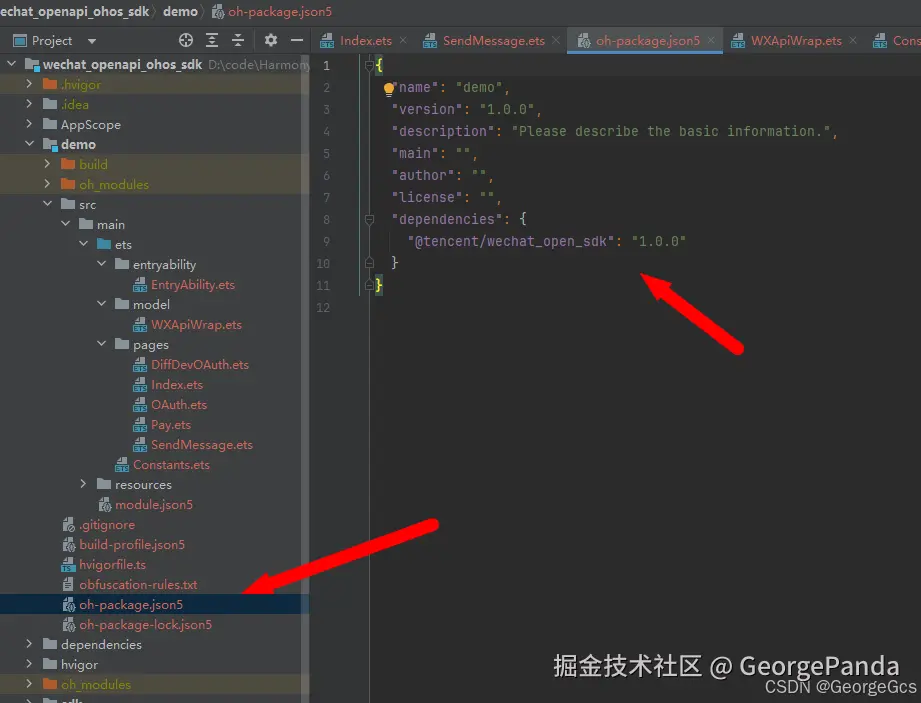Expand the build folder under demo
The height and width of the screenshot is (703, 921).
pyautogui.click(x=47, y=164)
